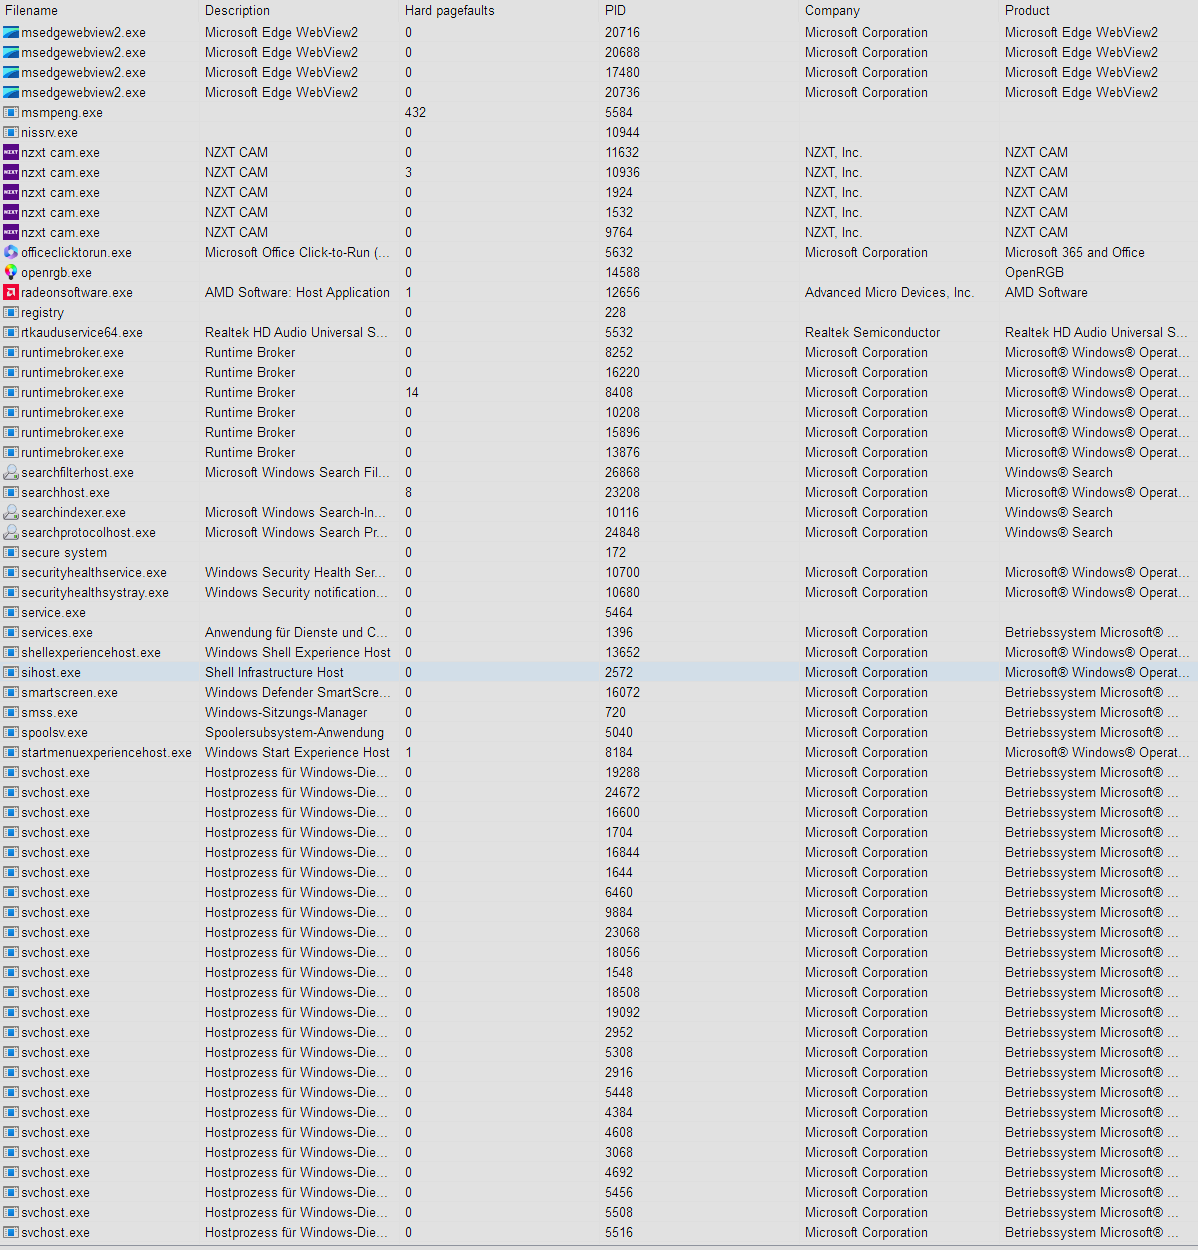The width and height of the screenshot is (1198, 1250).
Task: Click the officeclicktorun.exe Office icon
Action: pos(11,252)
